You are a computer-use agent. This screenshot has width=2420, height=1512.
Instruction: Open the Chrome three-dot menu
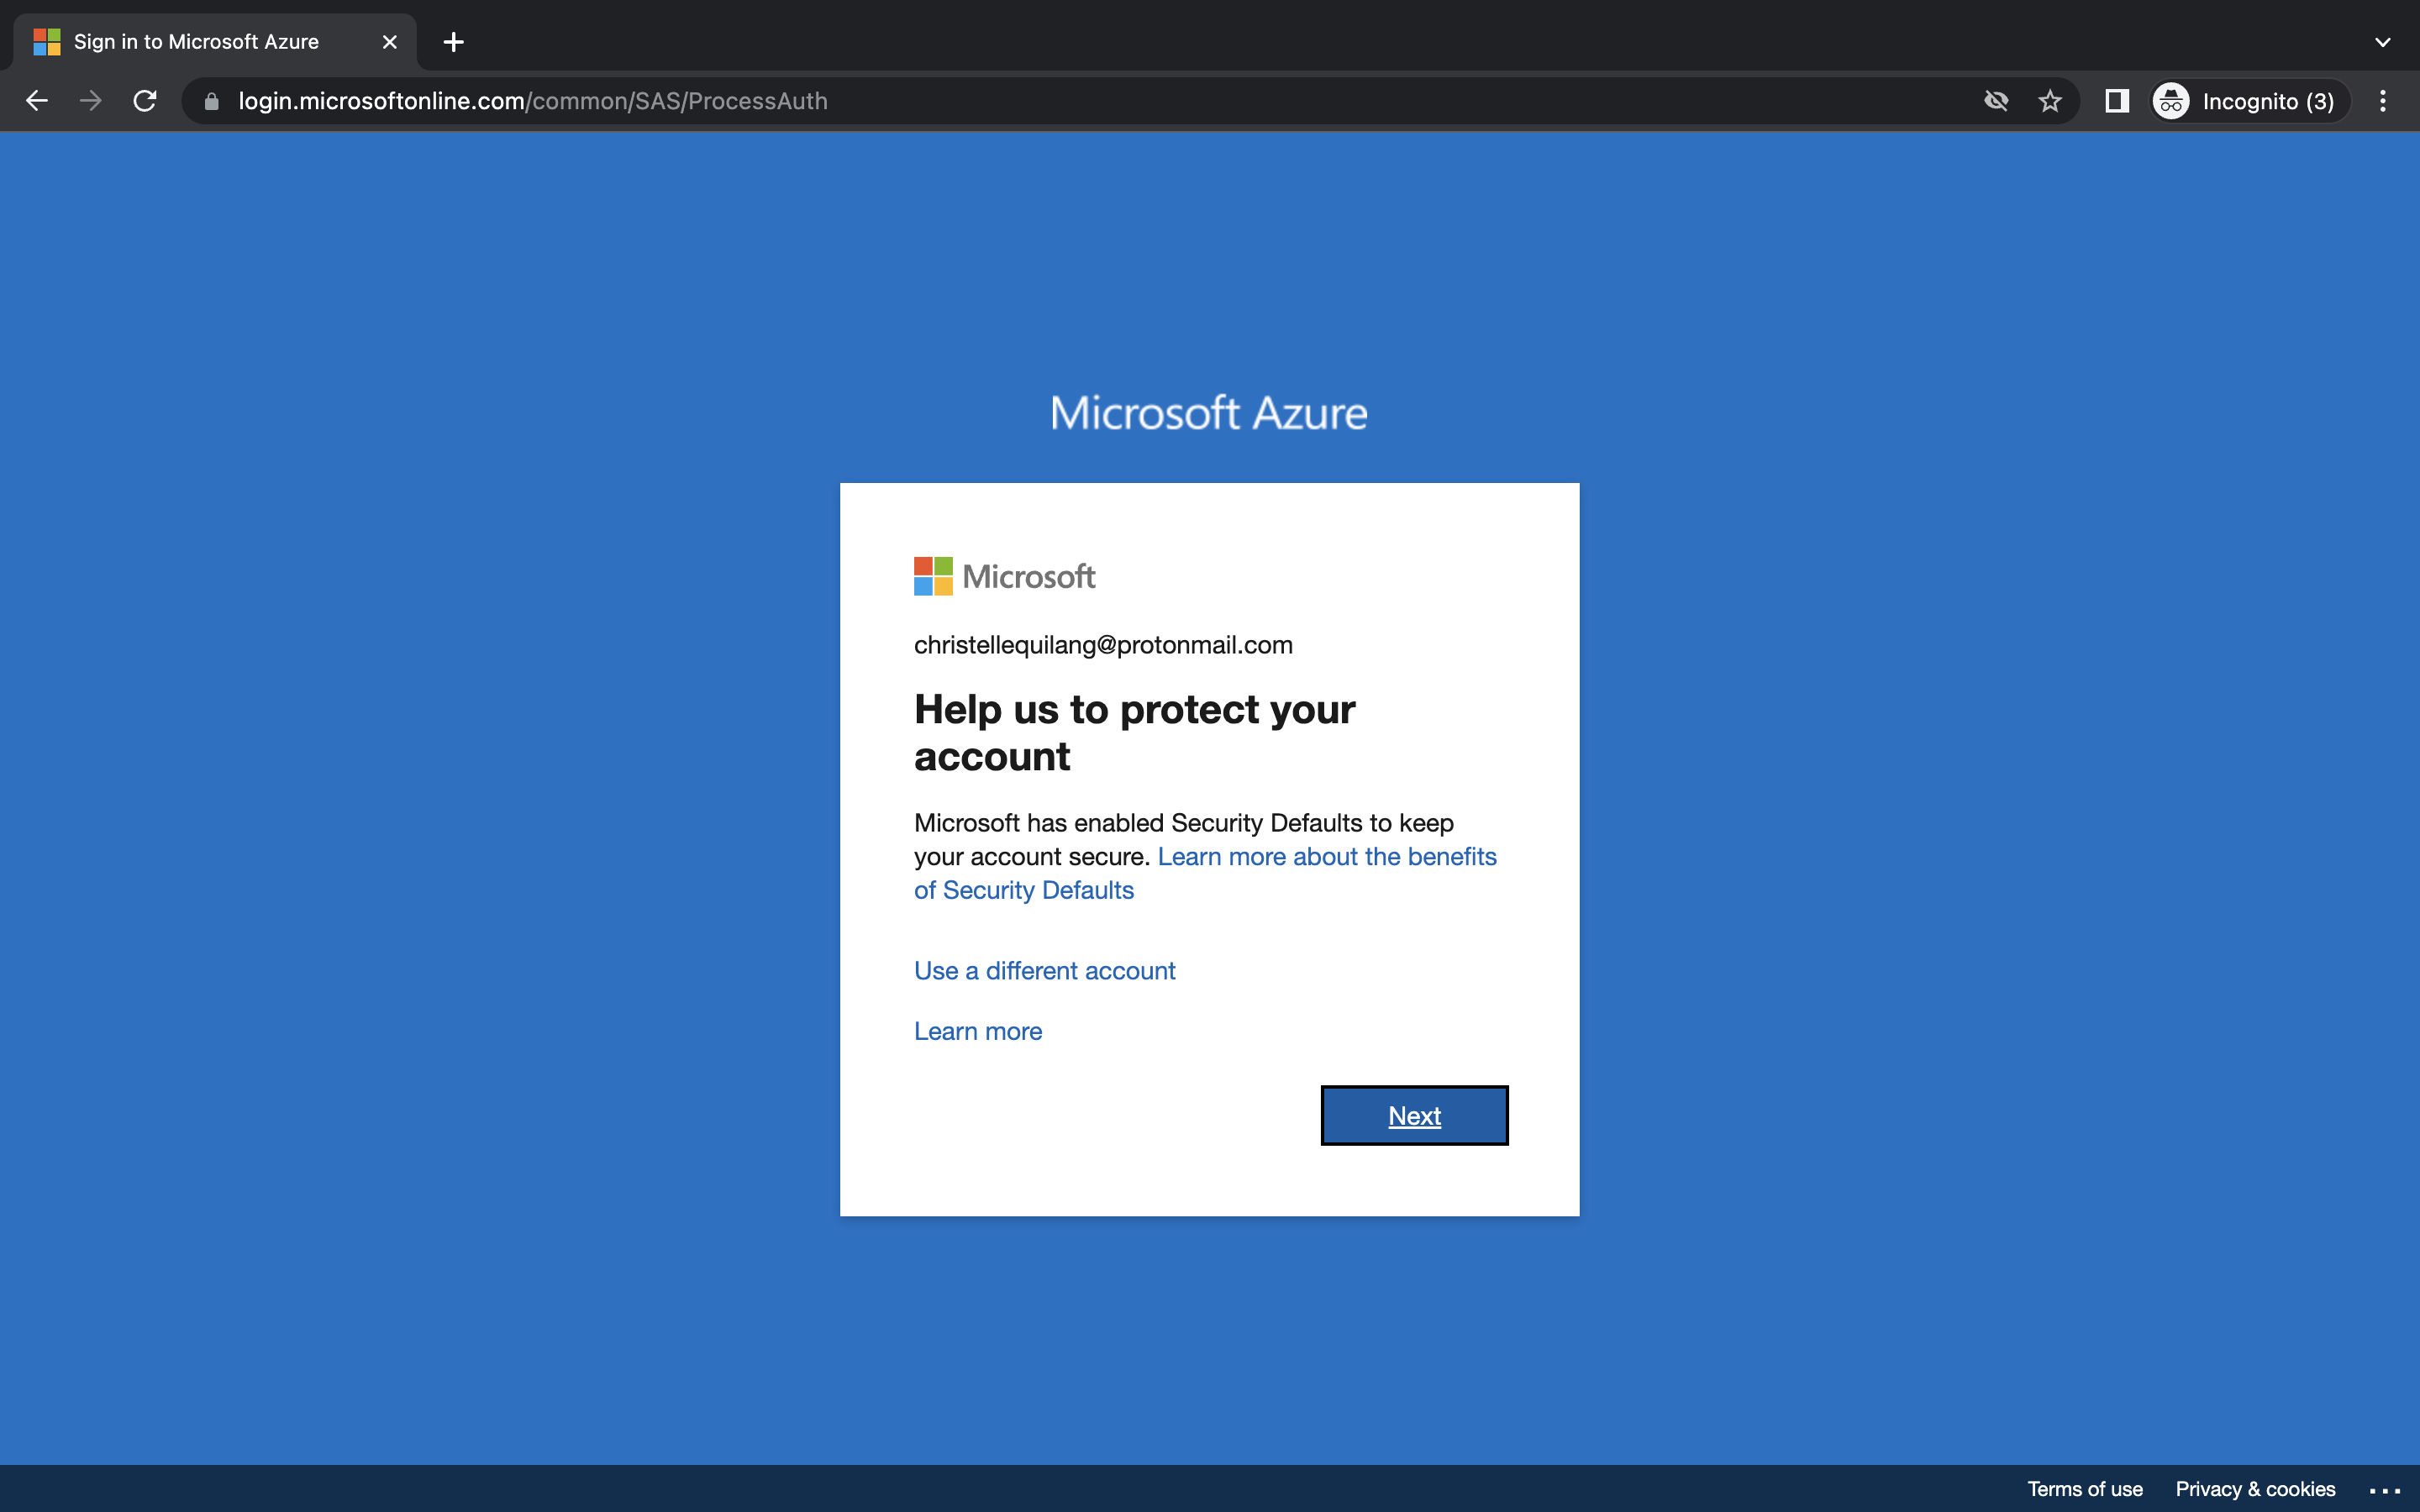click(x=2383, y=100)
